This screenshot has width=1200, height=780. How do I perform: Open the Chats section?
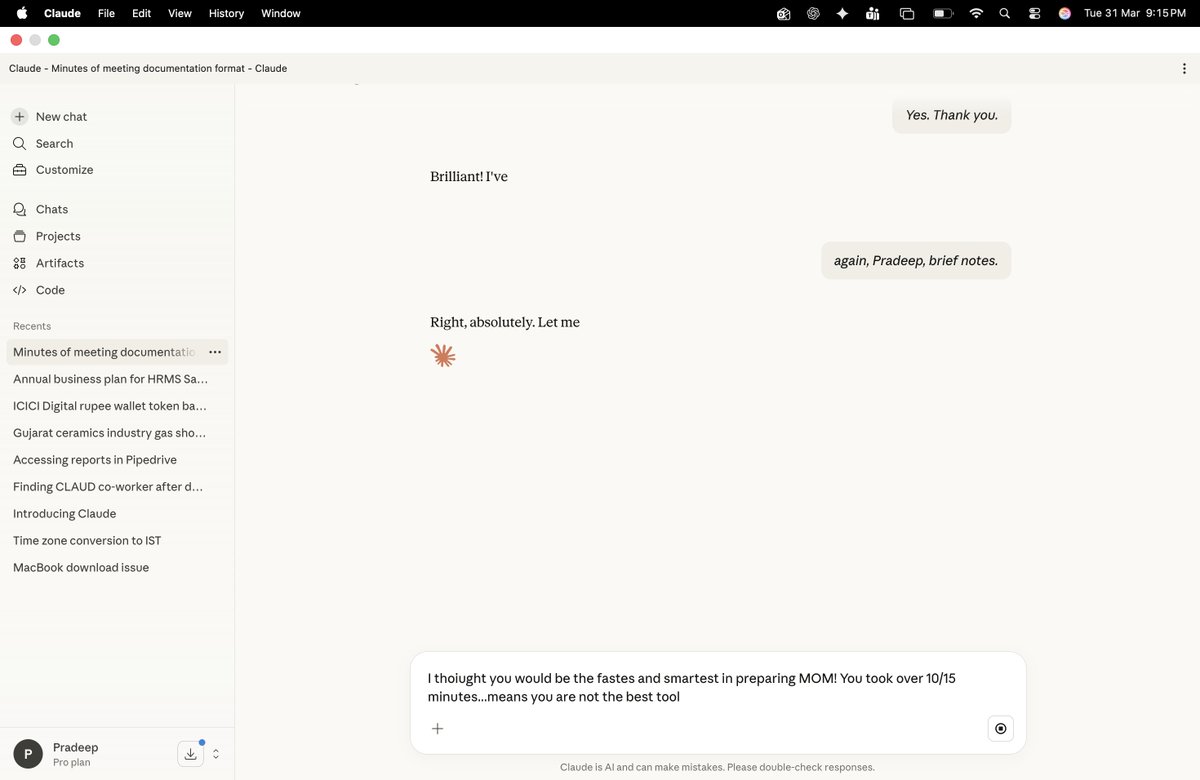pyautogui.click(x=40, y=210)
